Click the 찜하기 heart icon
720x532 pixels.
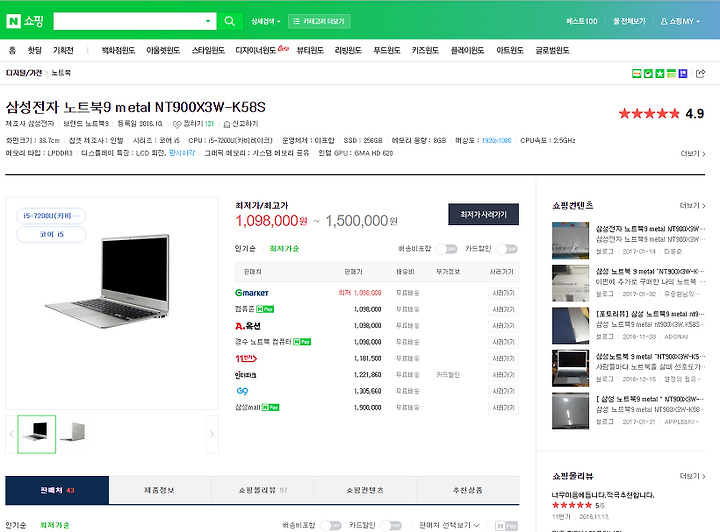click(177, 124)
